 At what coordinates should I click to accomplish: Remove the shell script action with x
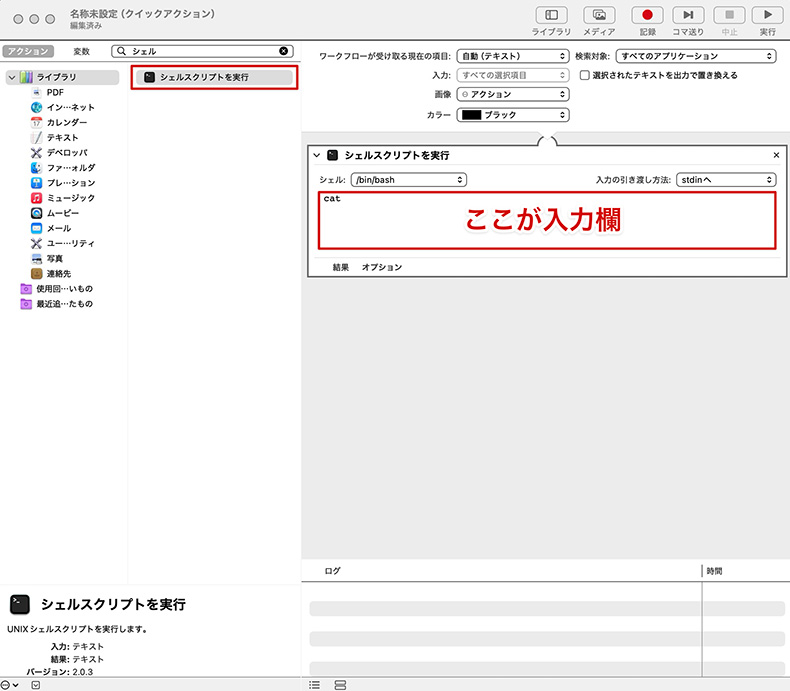point(776,155)
